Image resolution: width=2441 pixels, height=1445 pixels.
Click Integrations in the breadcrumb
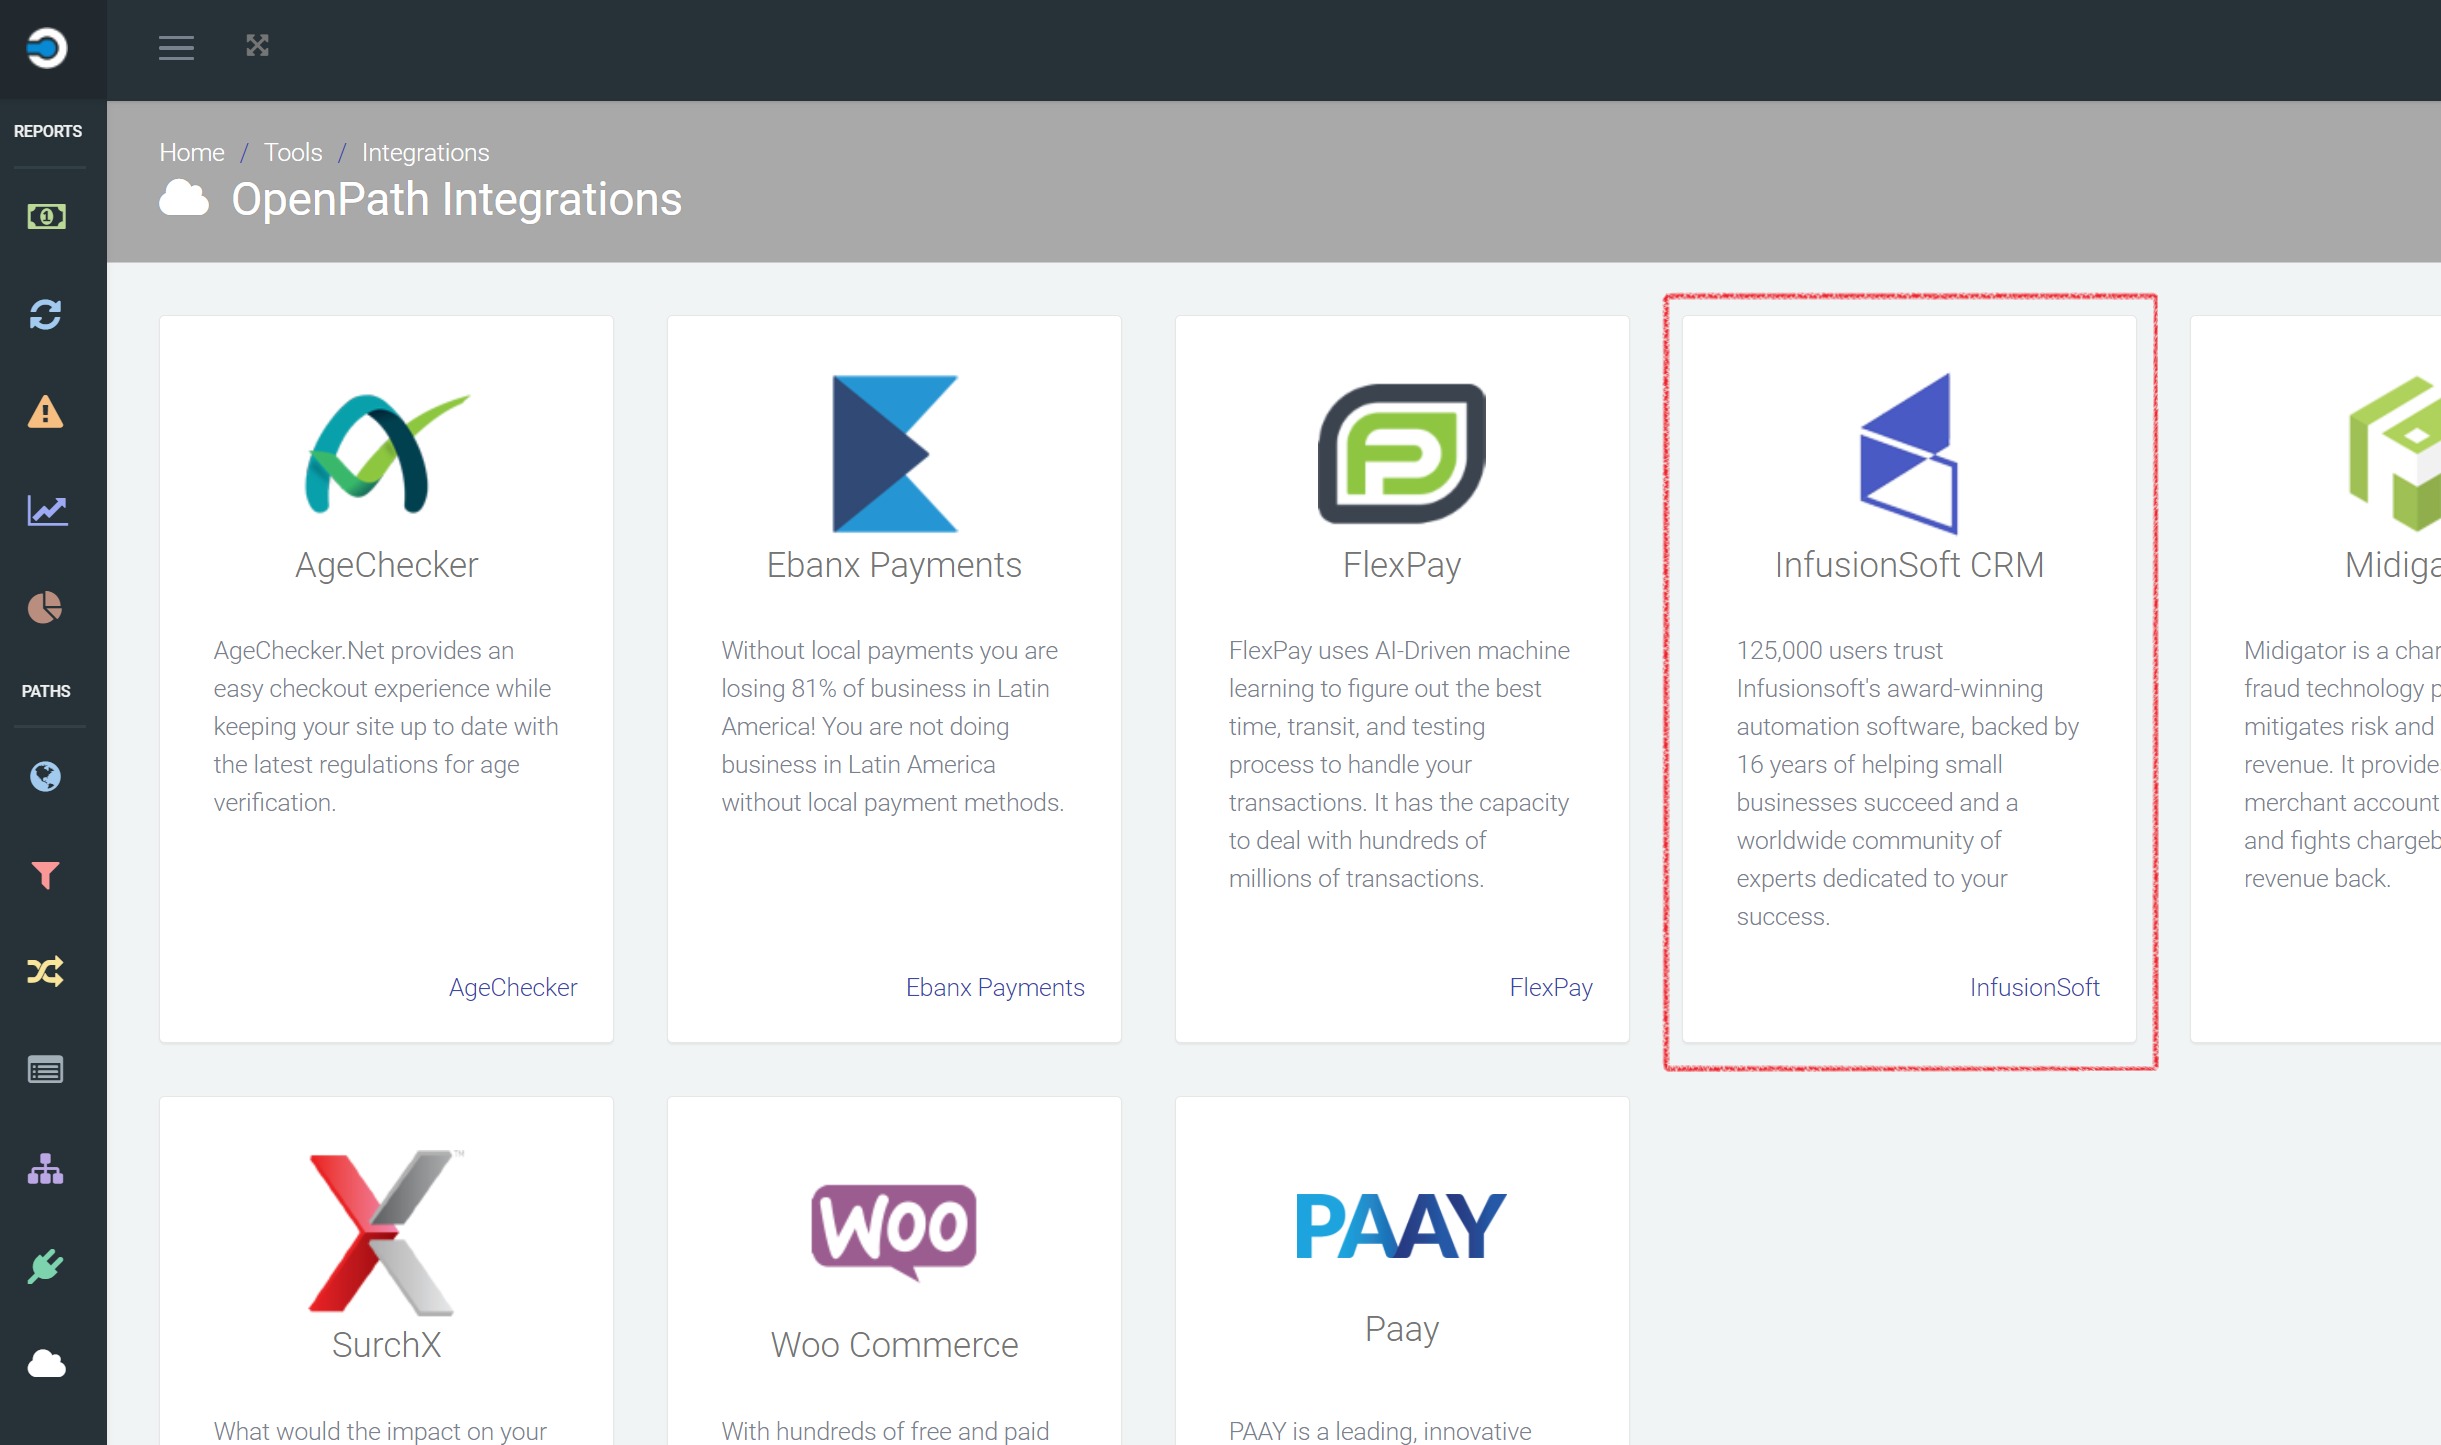point(425,152)
